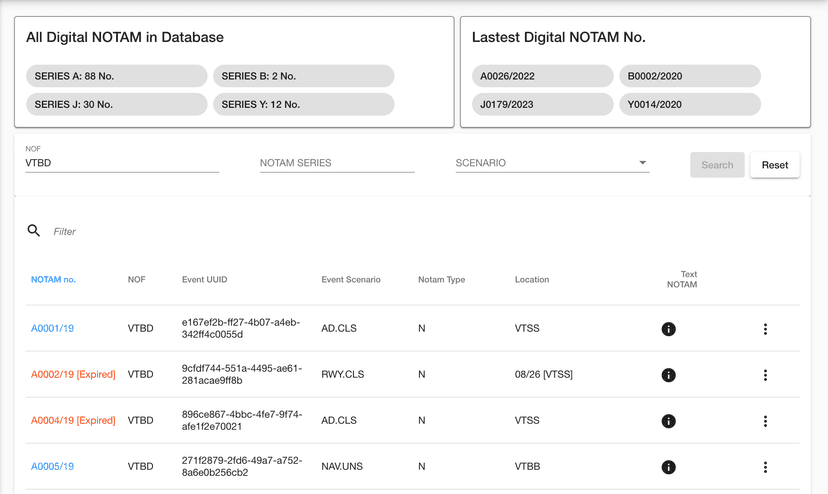Click the magnifier icon beside Filter

coord(34,231)
